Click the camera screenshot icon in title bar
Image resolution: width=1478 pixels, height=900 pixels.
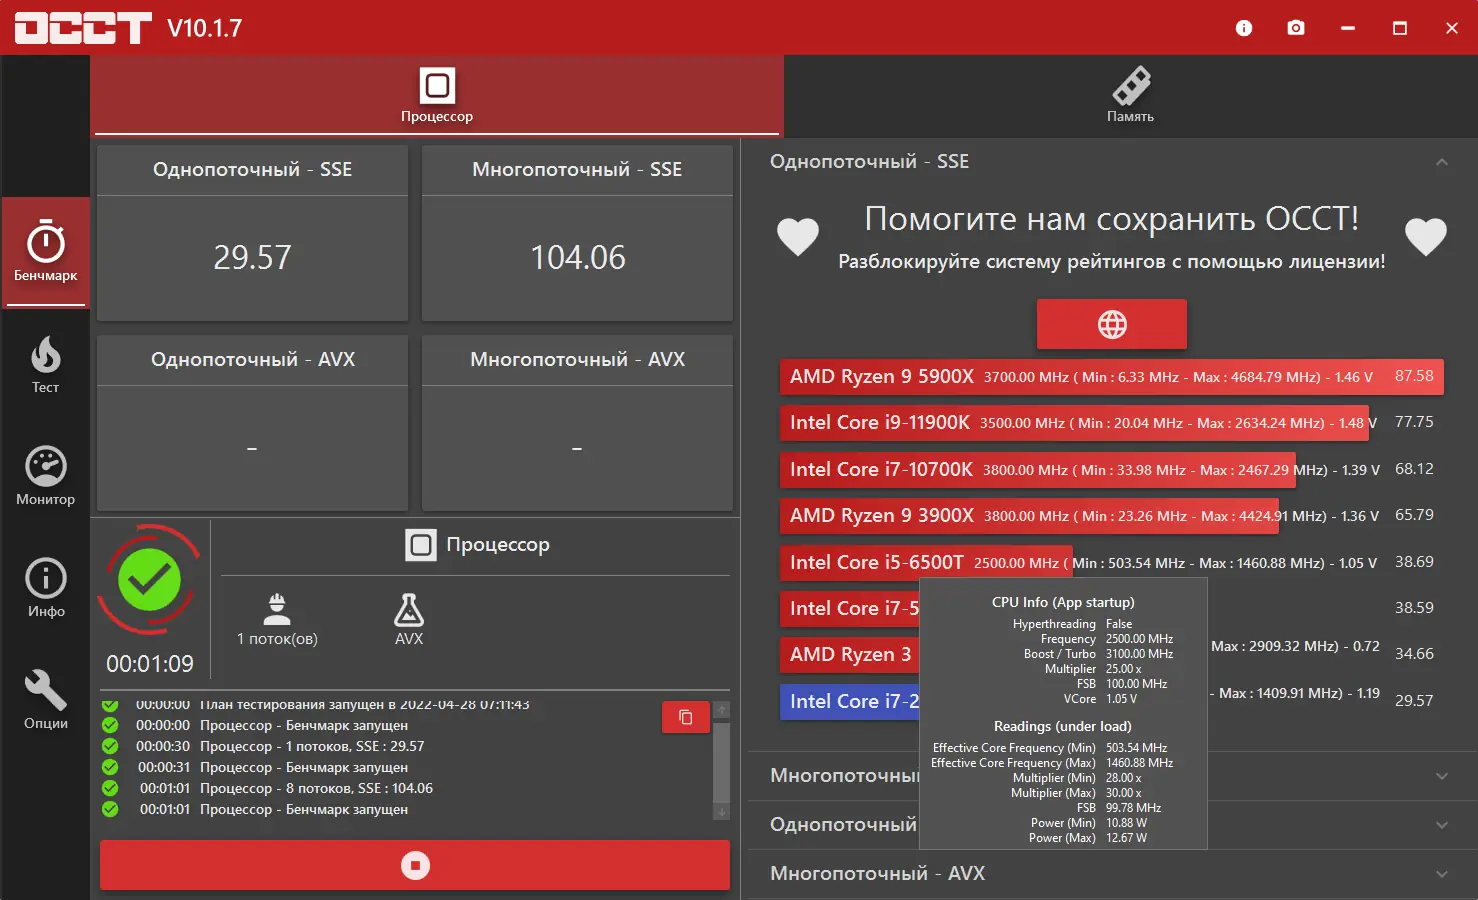coord(1295,28)
